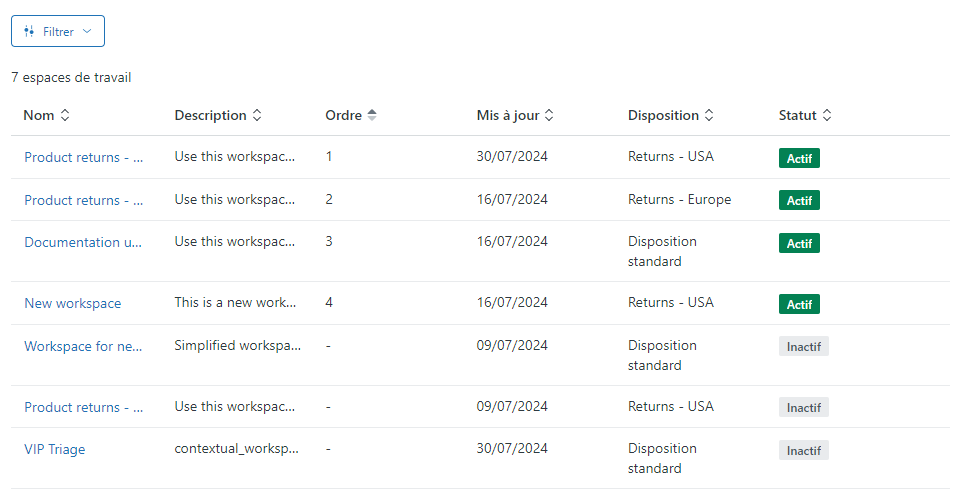
Task: Open the Workspace for ne... link
Action: pyautogui.click(x=83, y=346)
